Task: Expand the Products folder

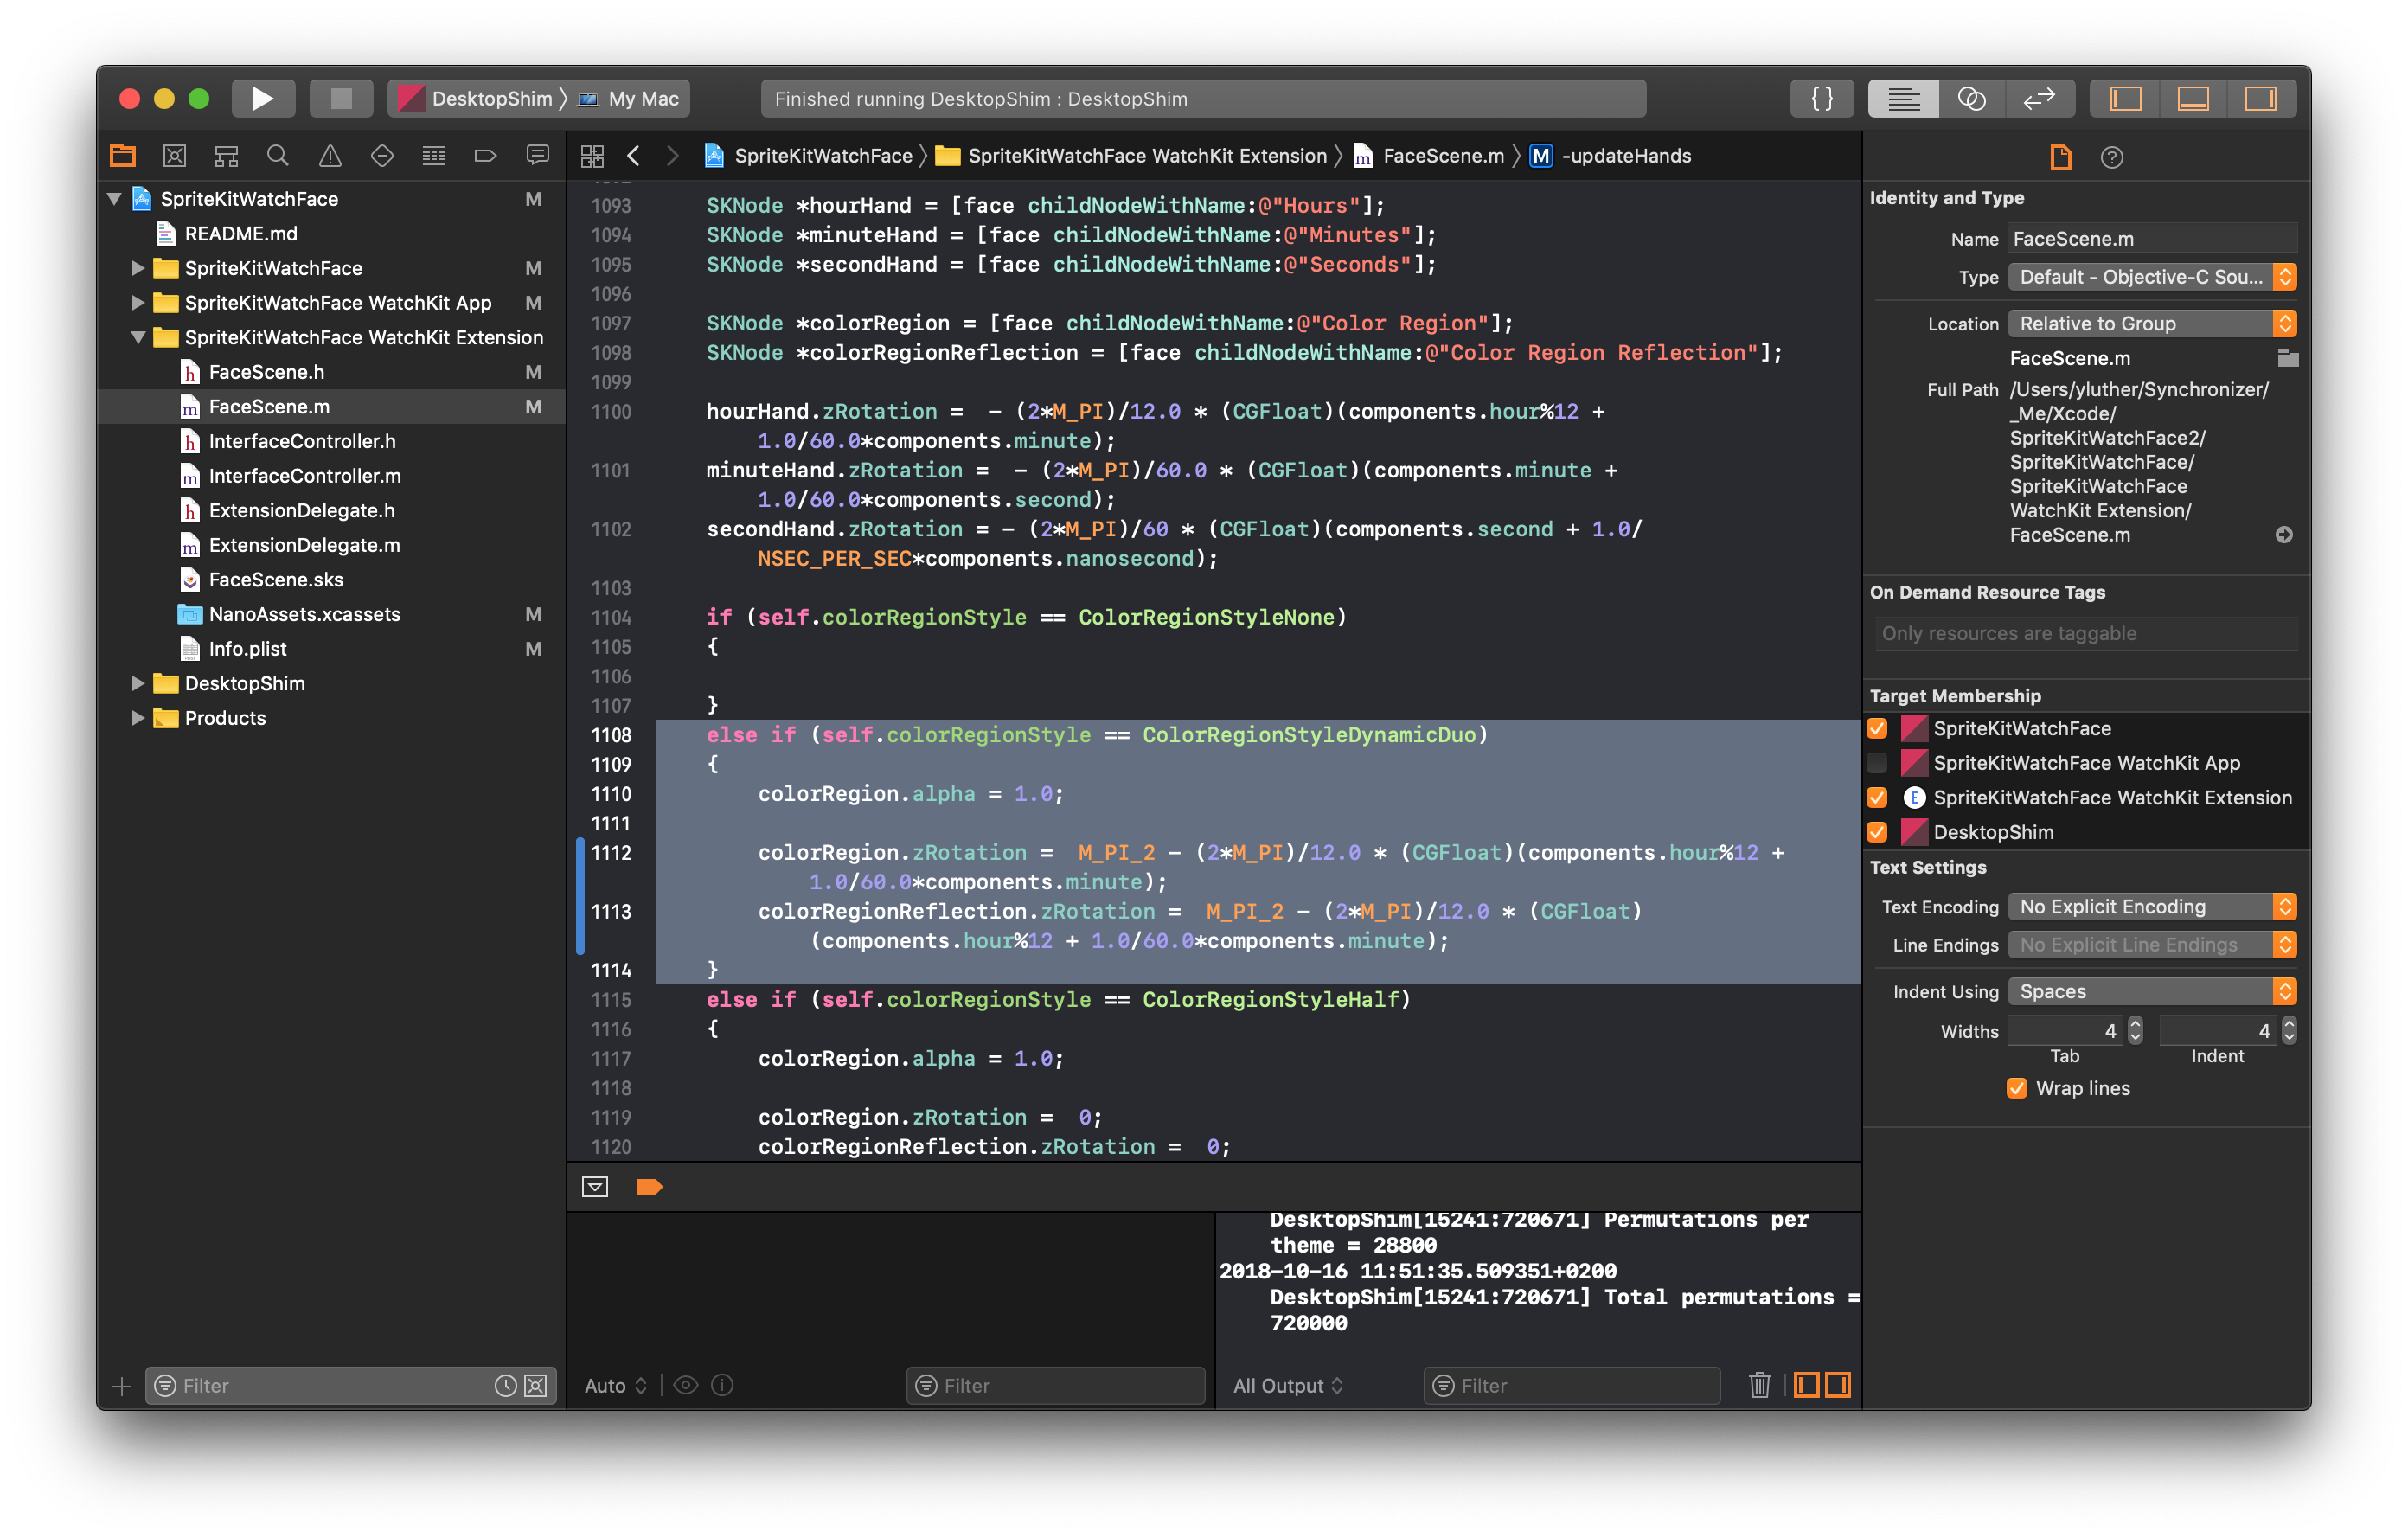Action: coord(139,718)
